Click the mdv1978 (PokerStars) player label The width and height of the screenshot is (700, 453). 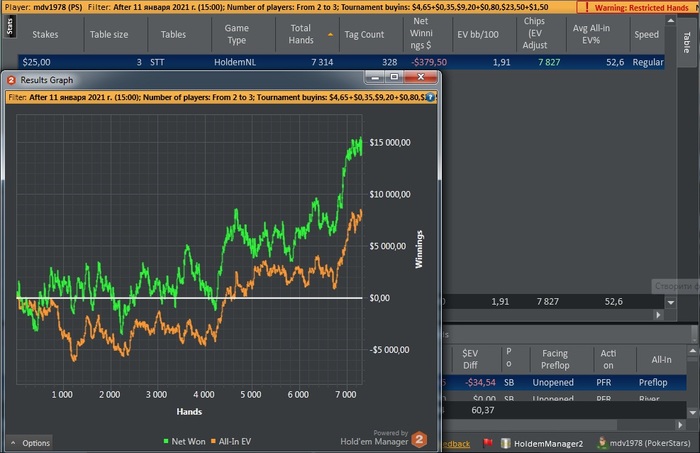(x=650, y=443)
